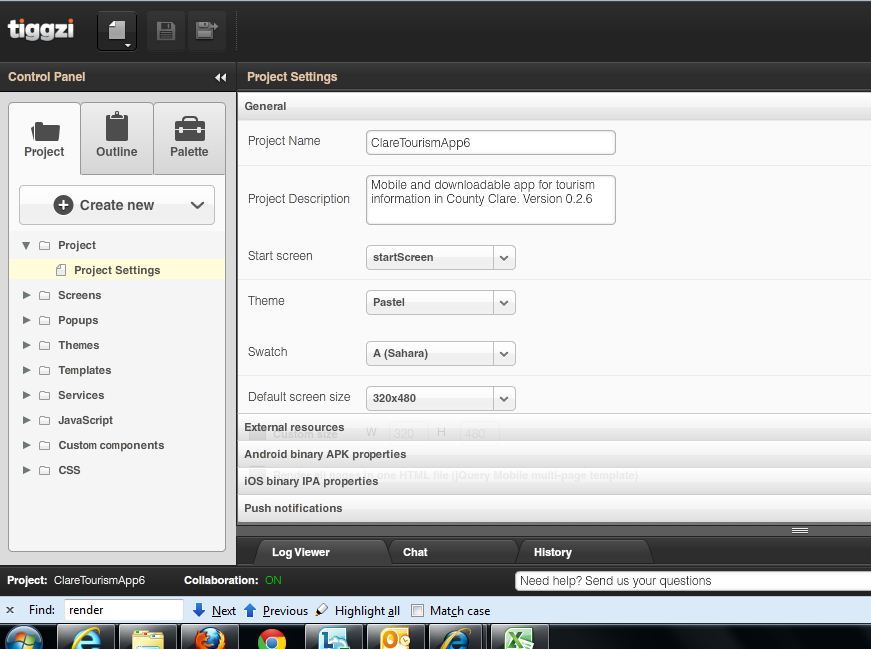Click the new file toolbar icon
This screenshot has height=649, width=871.
[116, 31]
